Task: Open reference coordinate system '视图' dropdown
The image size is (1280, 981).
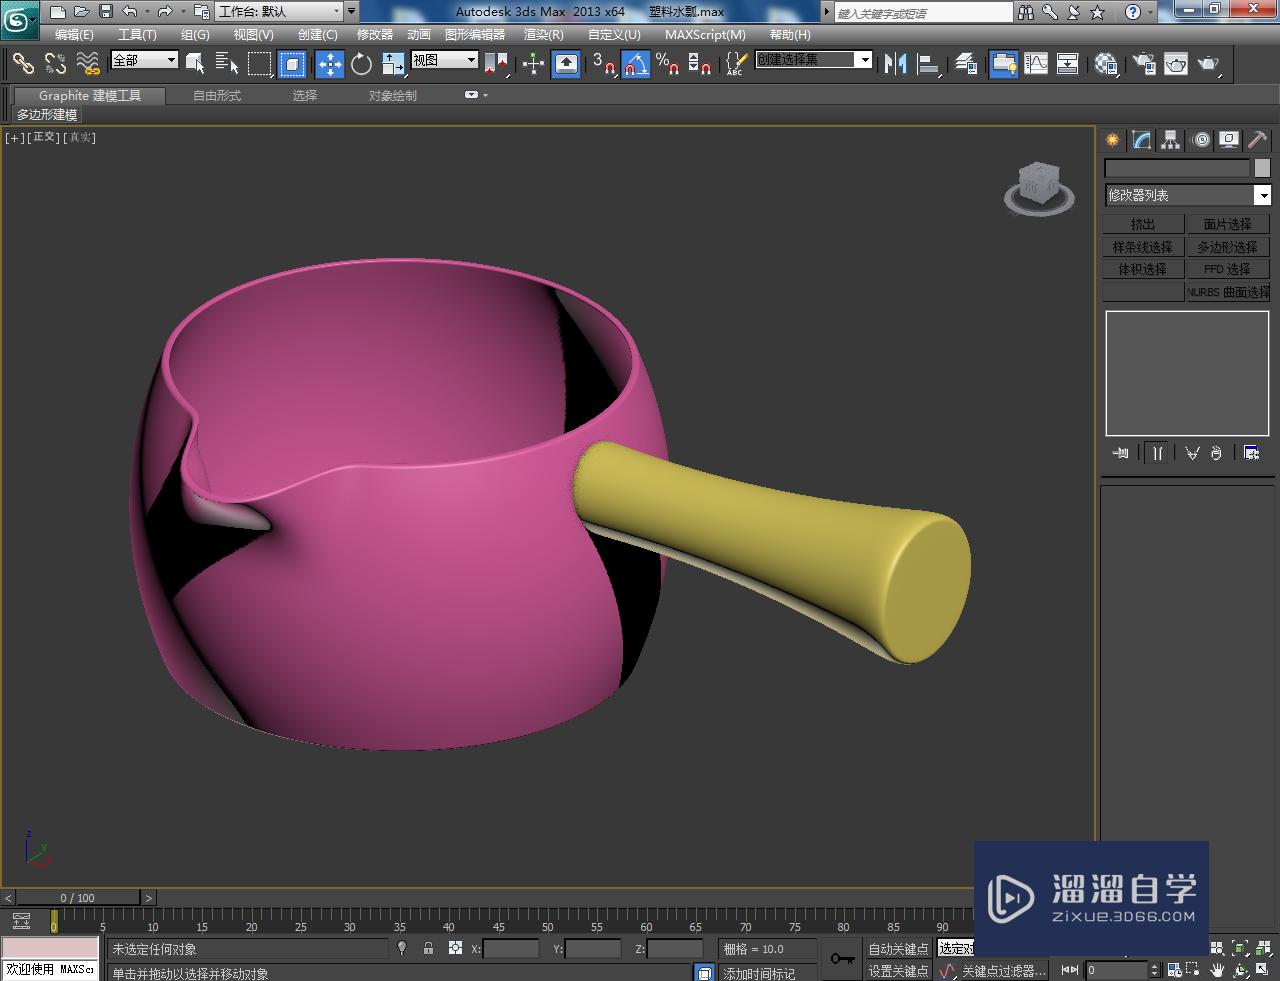Action: (445, 60)
